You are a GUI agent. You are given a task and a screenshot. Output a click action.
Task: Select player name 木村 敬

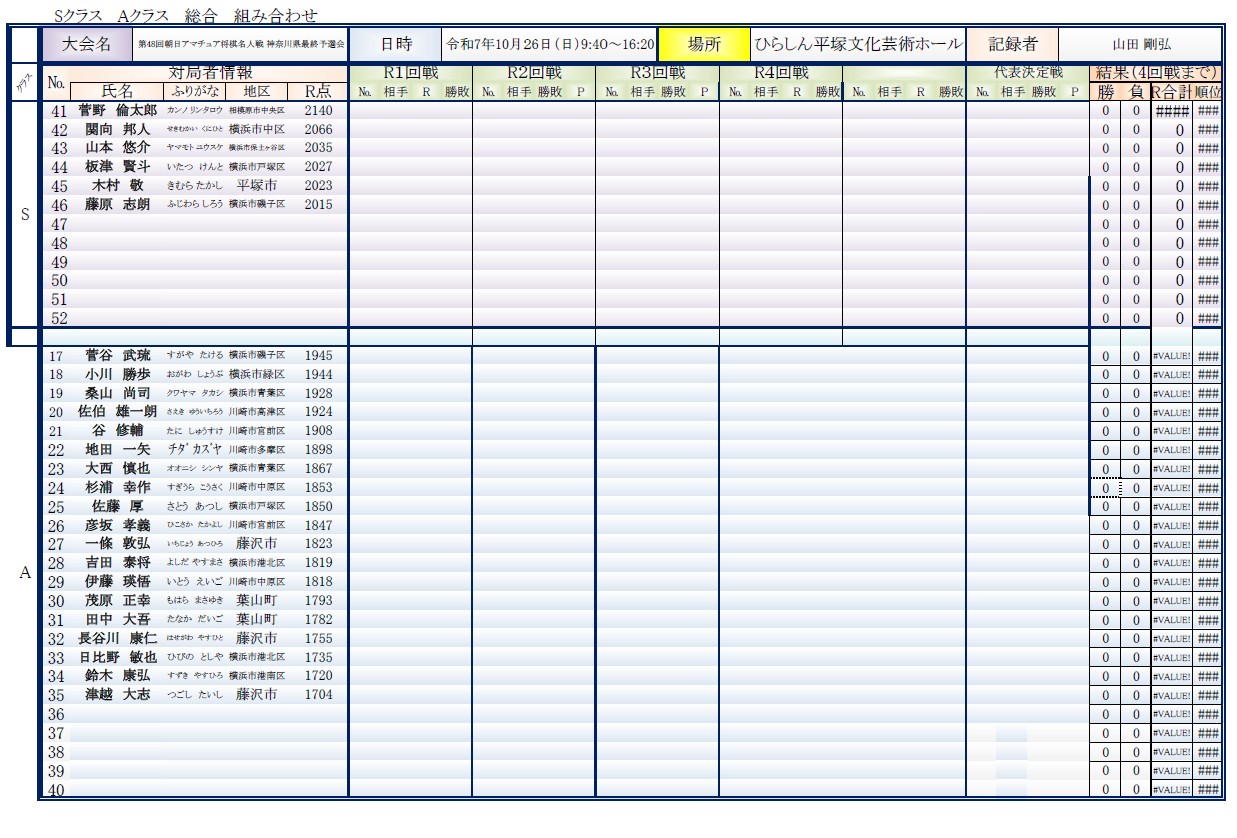(x=118, y=186)
